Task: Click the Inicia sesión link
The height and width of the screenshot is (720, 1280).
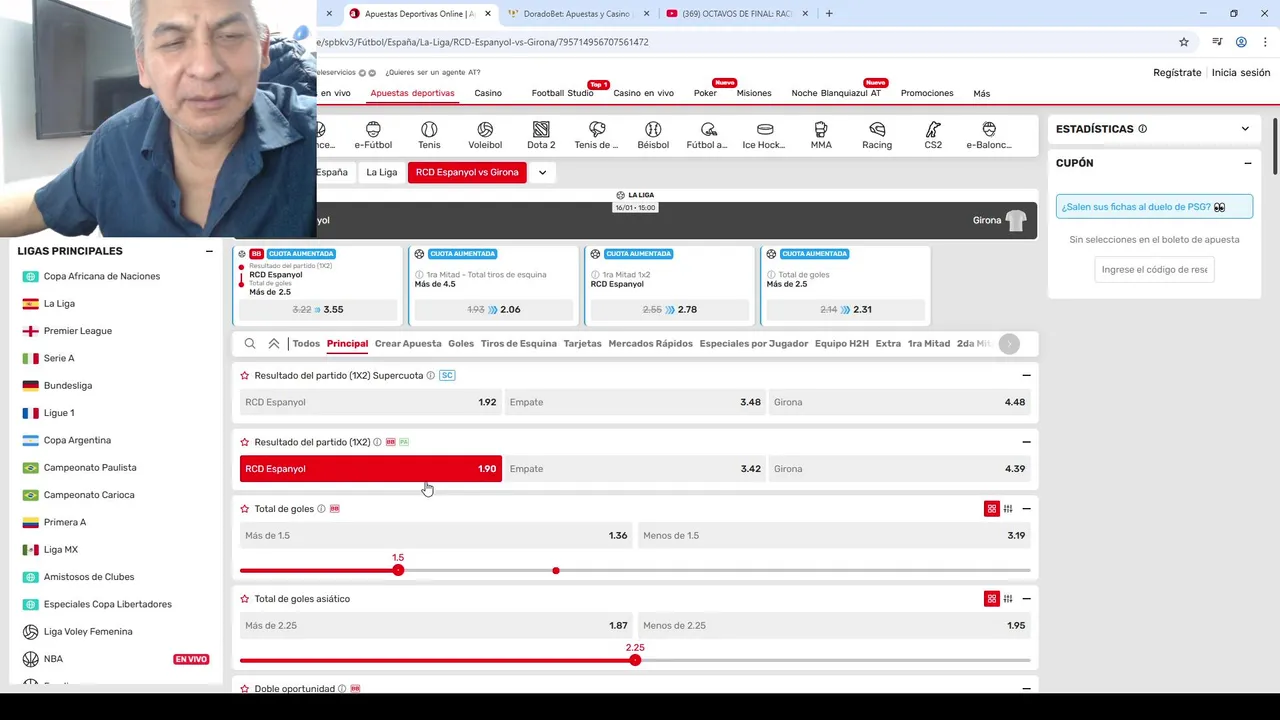Action: click(1241, 72)
